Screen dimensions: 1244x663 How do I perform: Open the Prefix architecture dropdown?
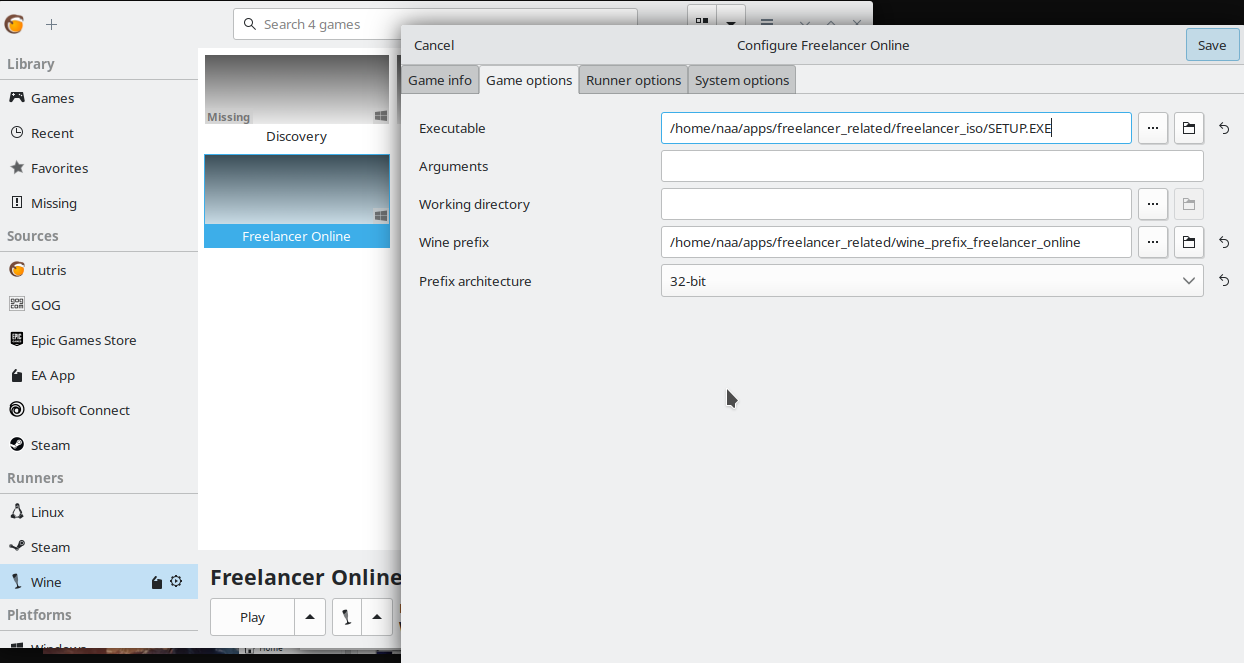click(x=932, y=281)
